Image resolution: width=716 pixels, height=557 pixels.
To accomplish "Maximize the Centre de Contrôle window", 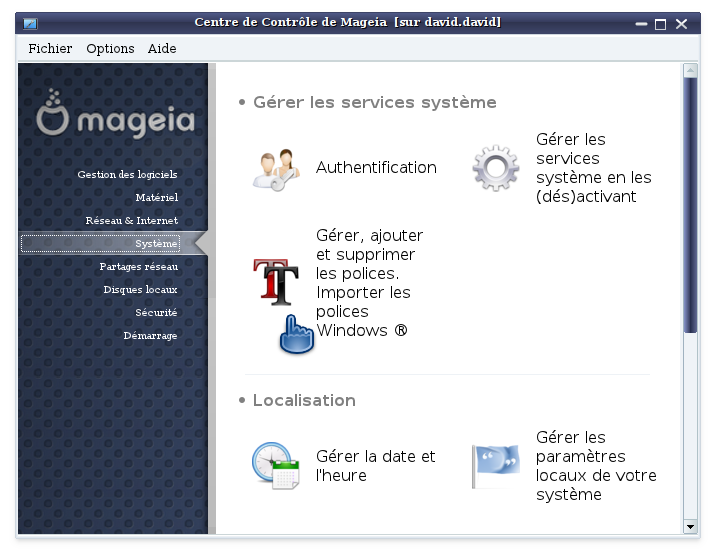I will pyautogui.click(x=660, y=24).
